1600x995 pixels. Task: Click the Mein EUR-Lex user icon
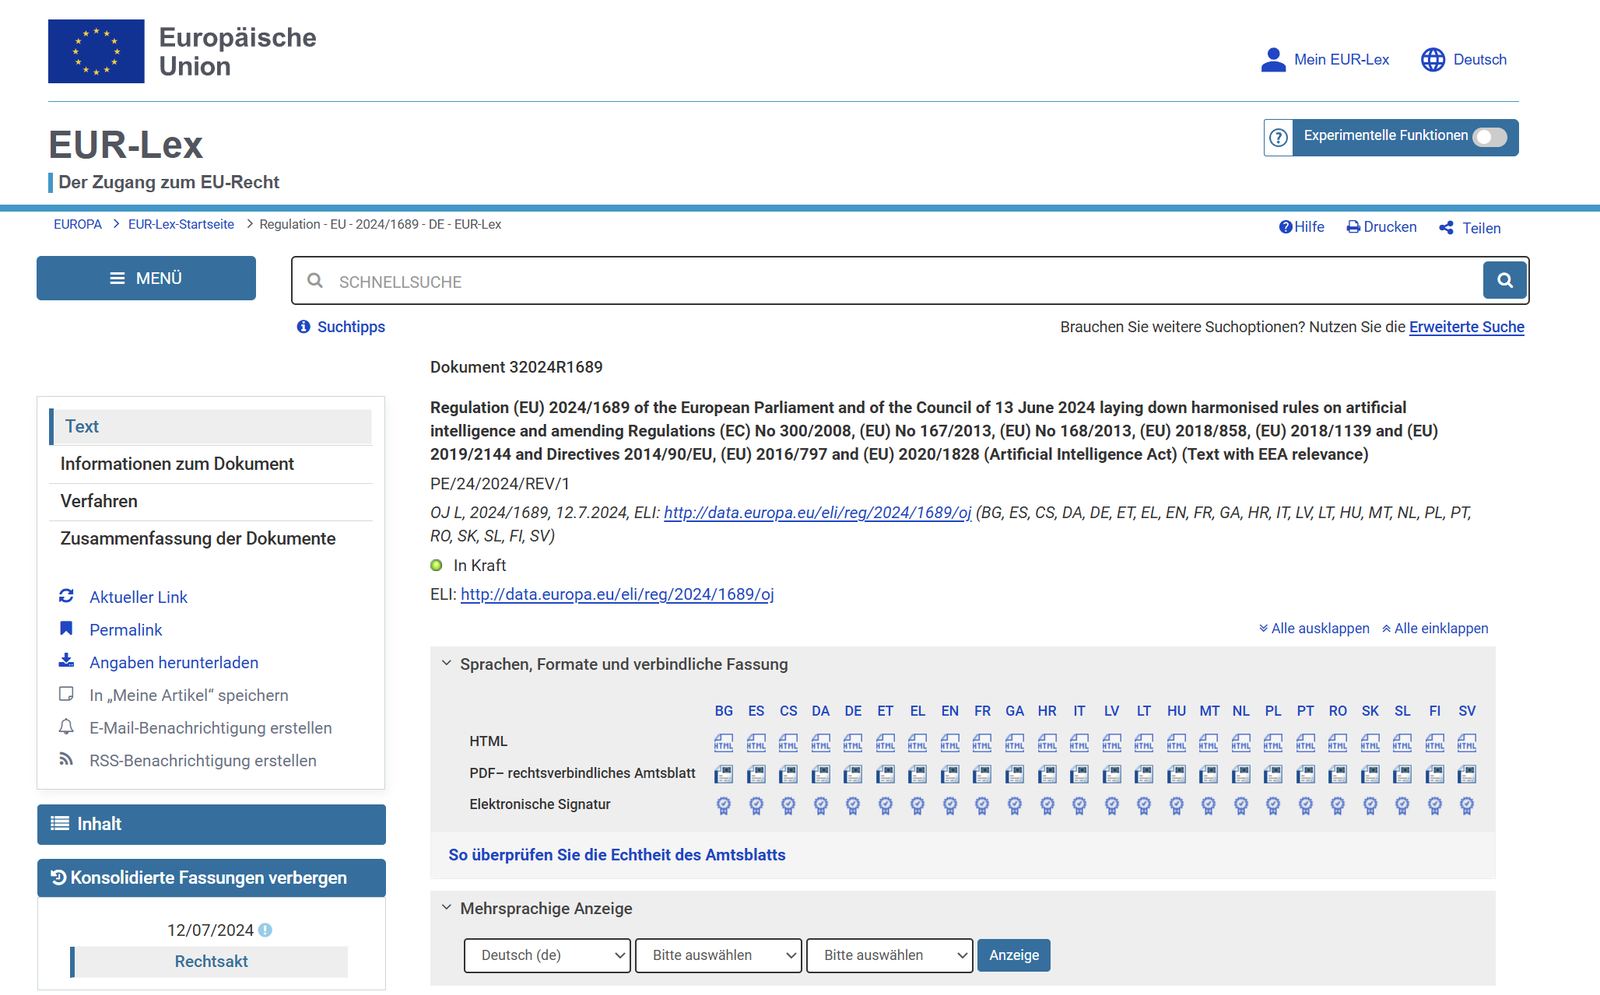click(1273, 60)
